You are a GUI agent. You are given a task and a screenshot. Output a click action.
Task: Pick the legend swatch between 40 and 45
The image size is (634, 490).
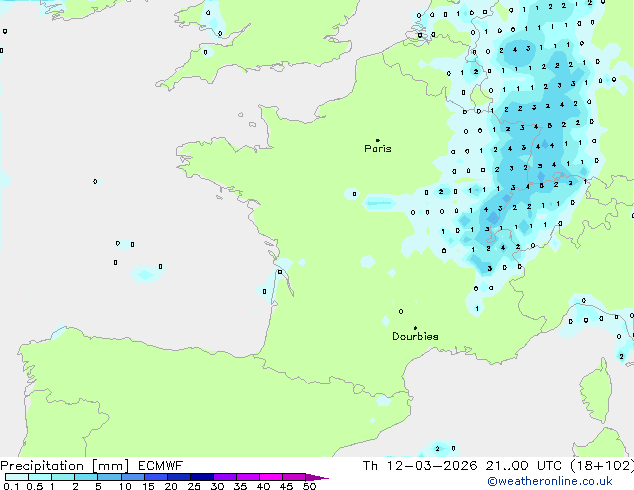271,477
